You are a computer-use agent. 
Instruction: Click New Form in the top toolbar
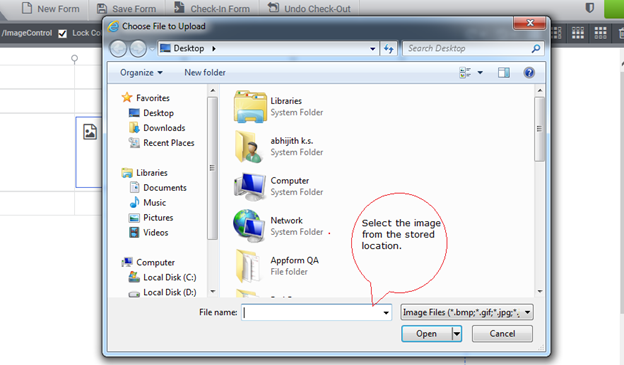click(51, 8)
